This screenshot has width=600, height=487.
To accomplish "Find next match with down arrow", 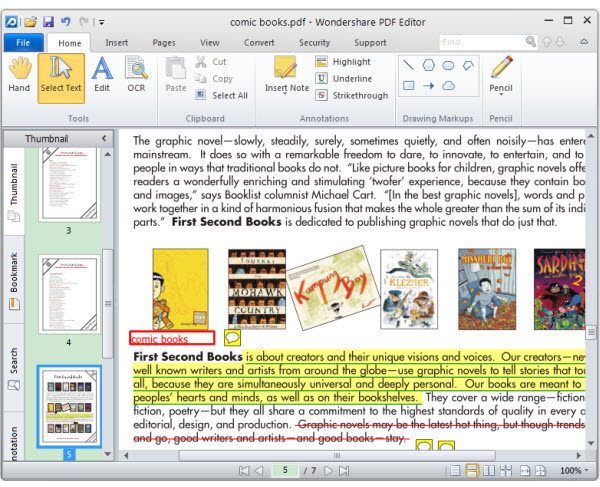I will [x=560, y=42].
